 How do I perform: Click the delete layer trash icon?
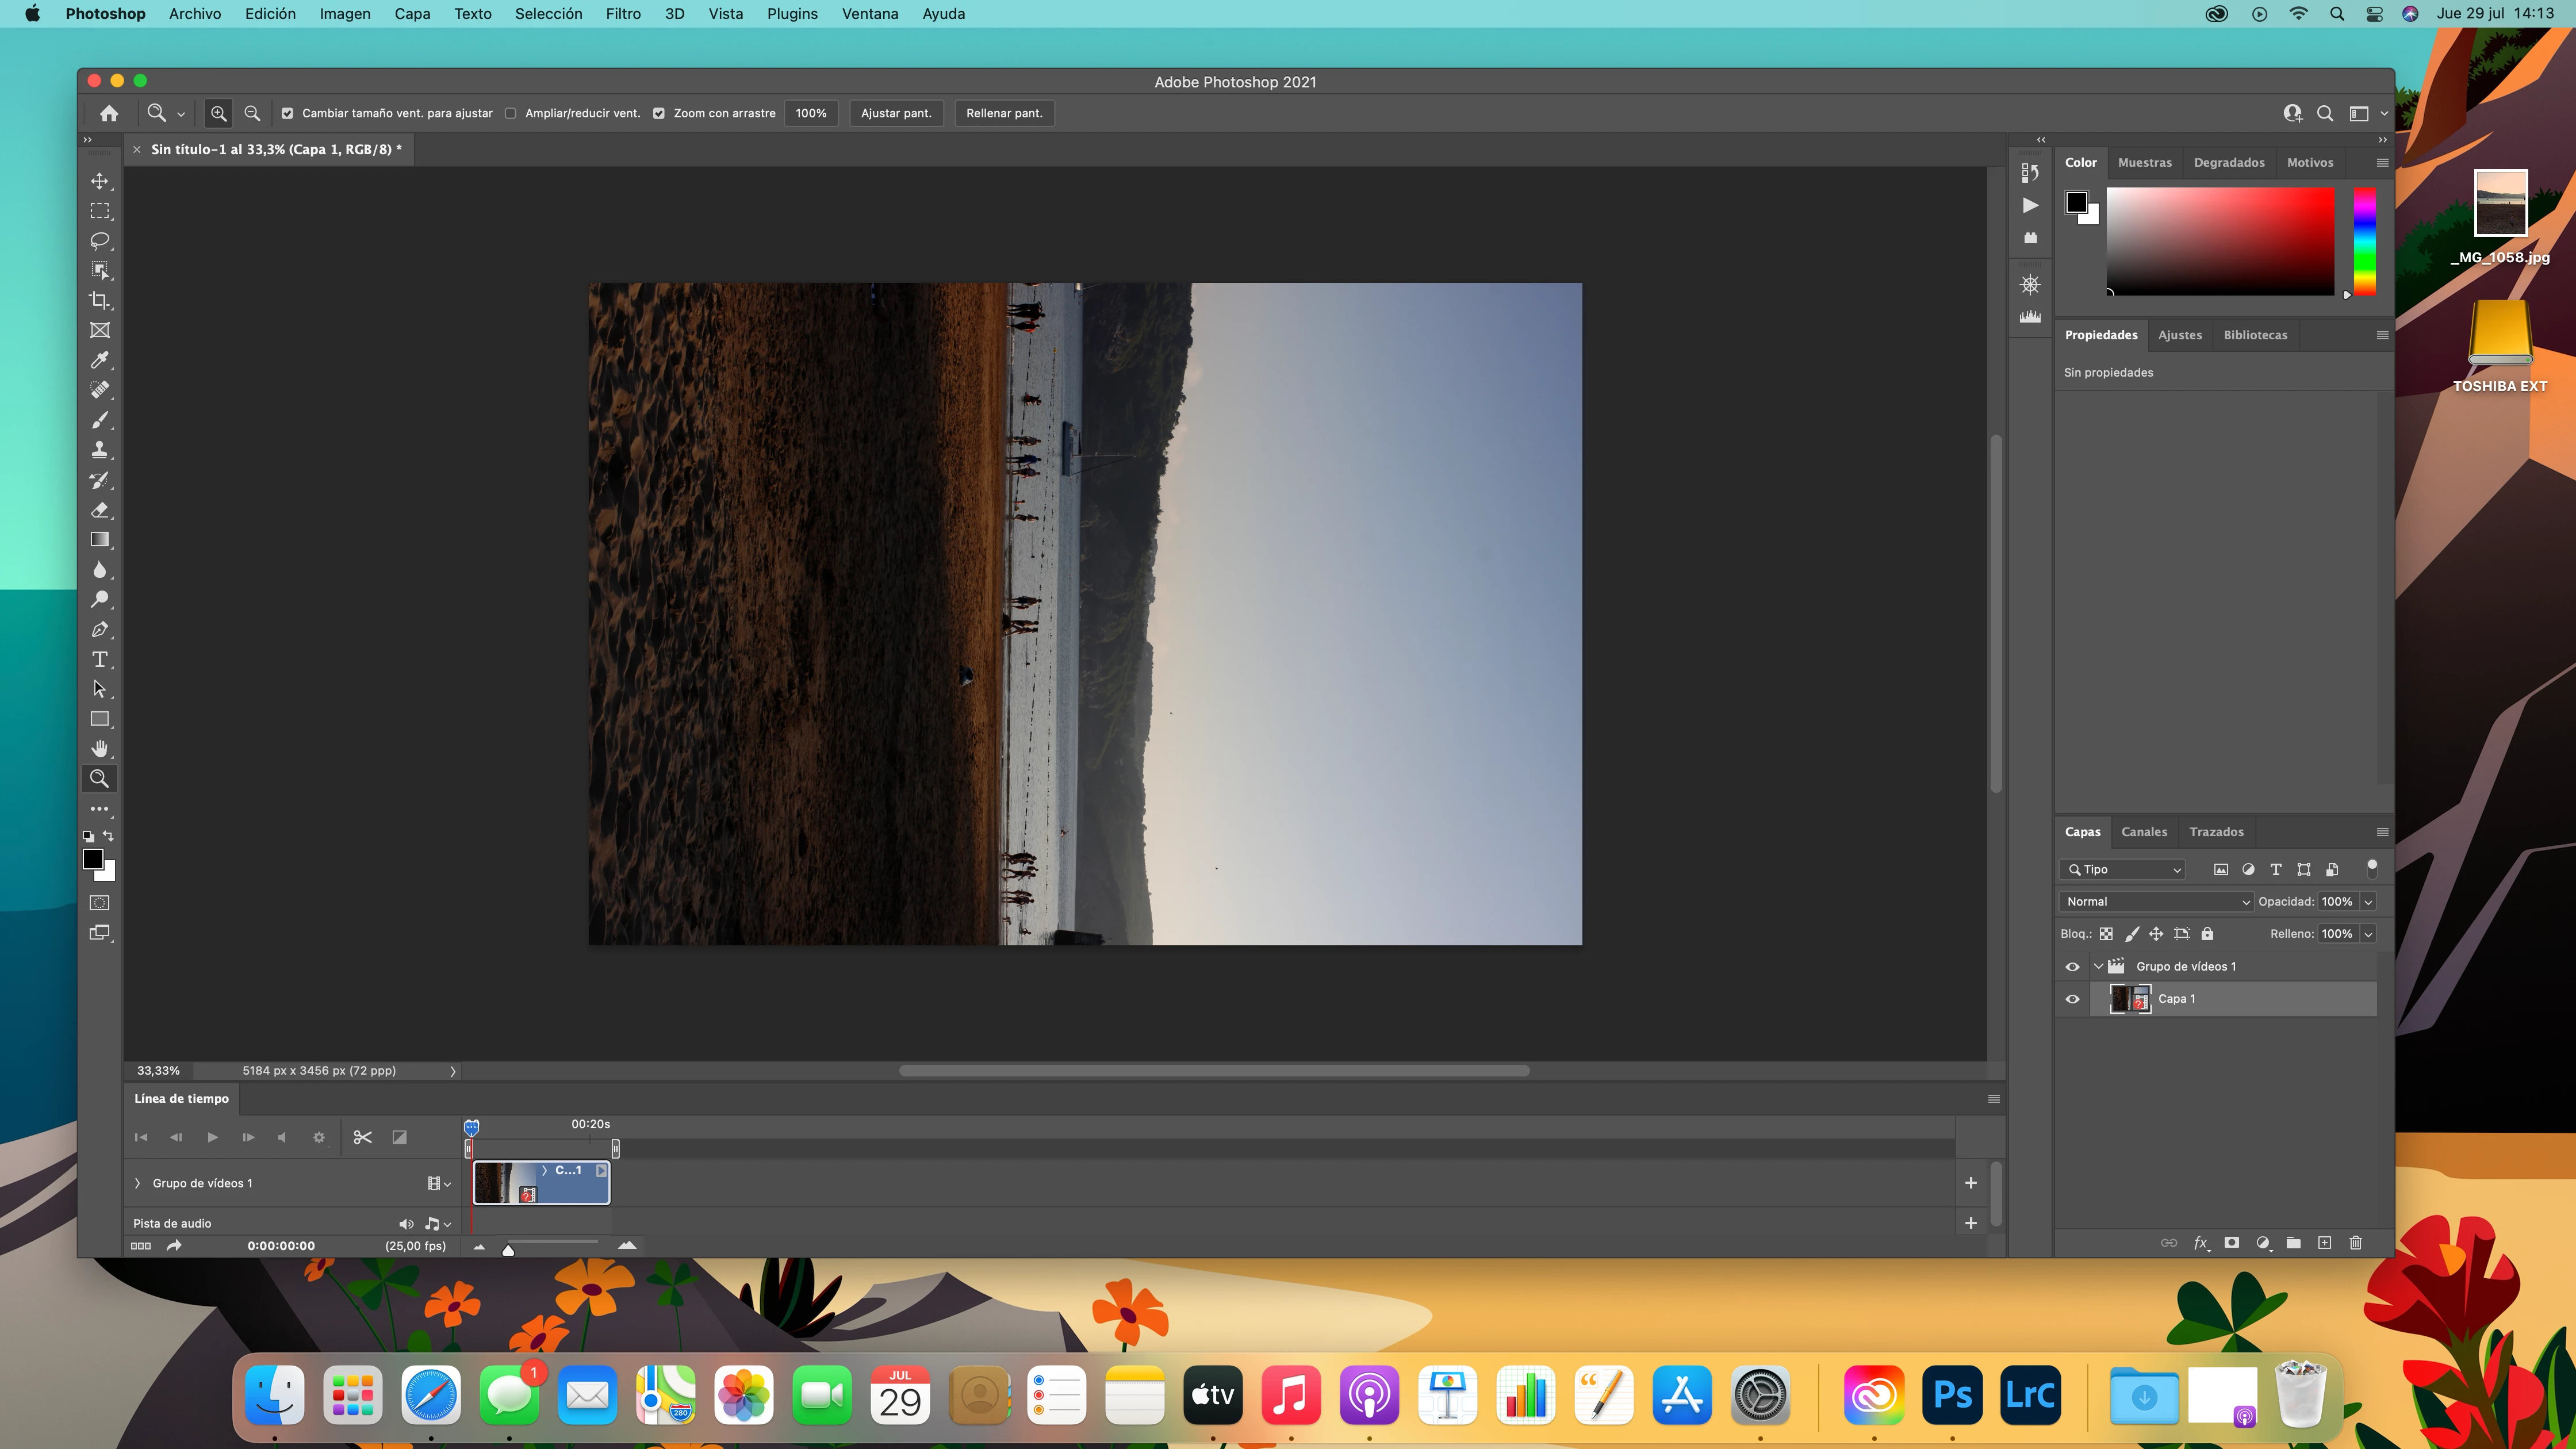(2355, 1243)
